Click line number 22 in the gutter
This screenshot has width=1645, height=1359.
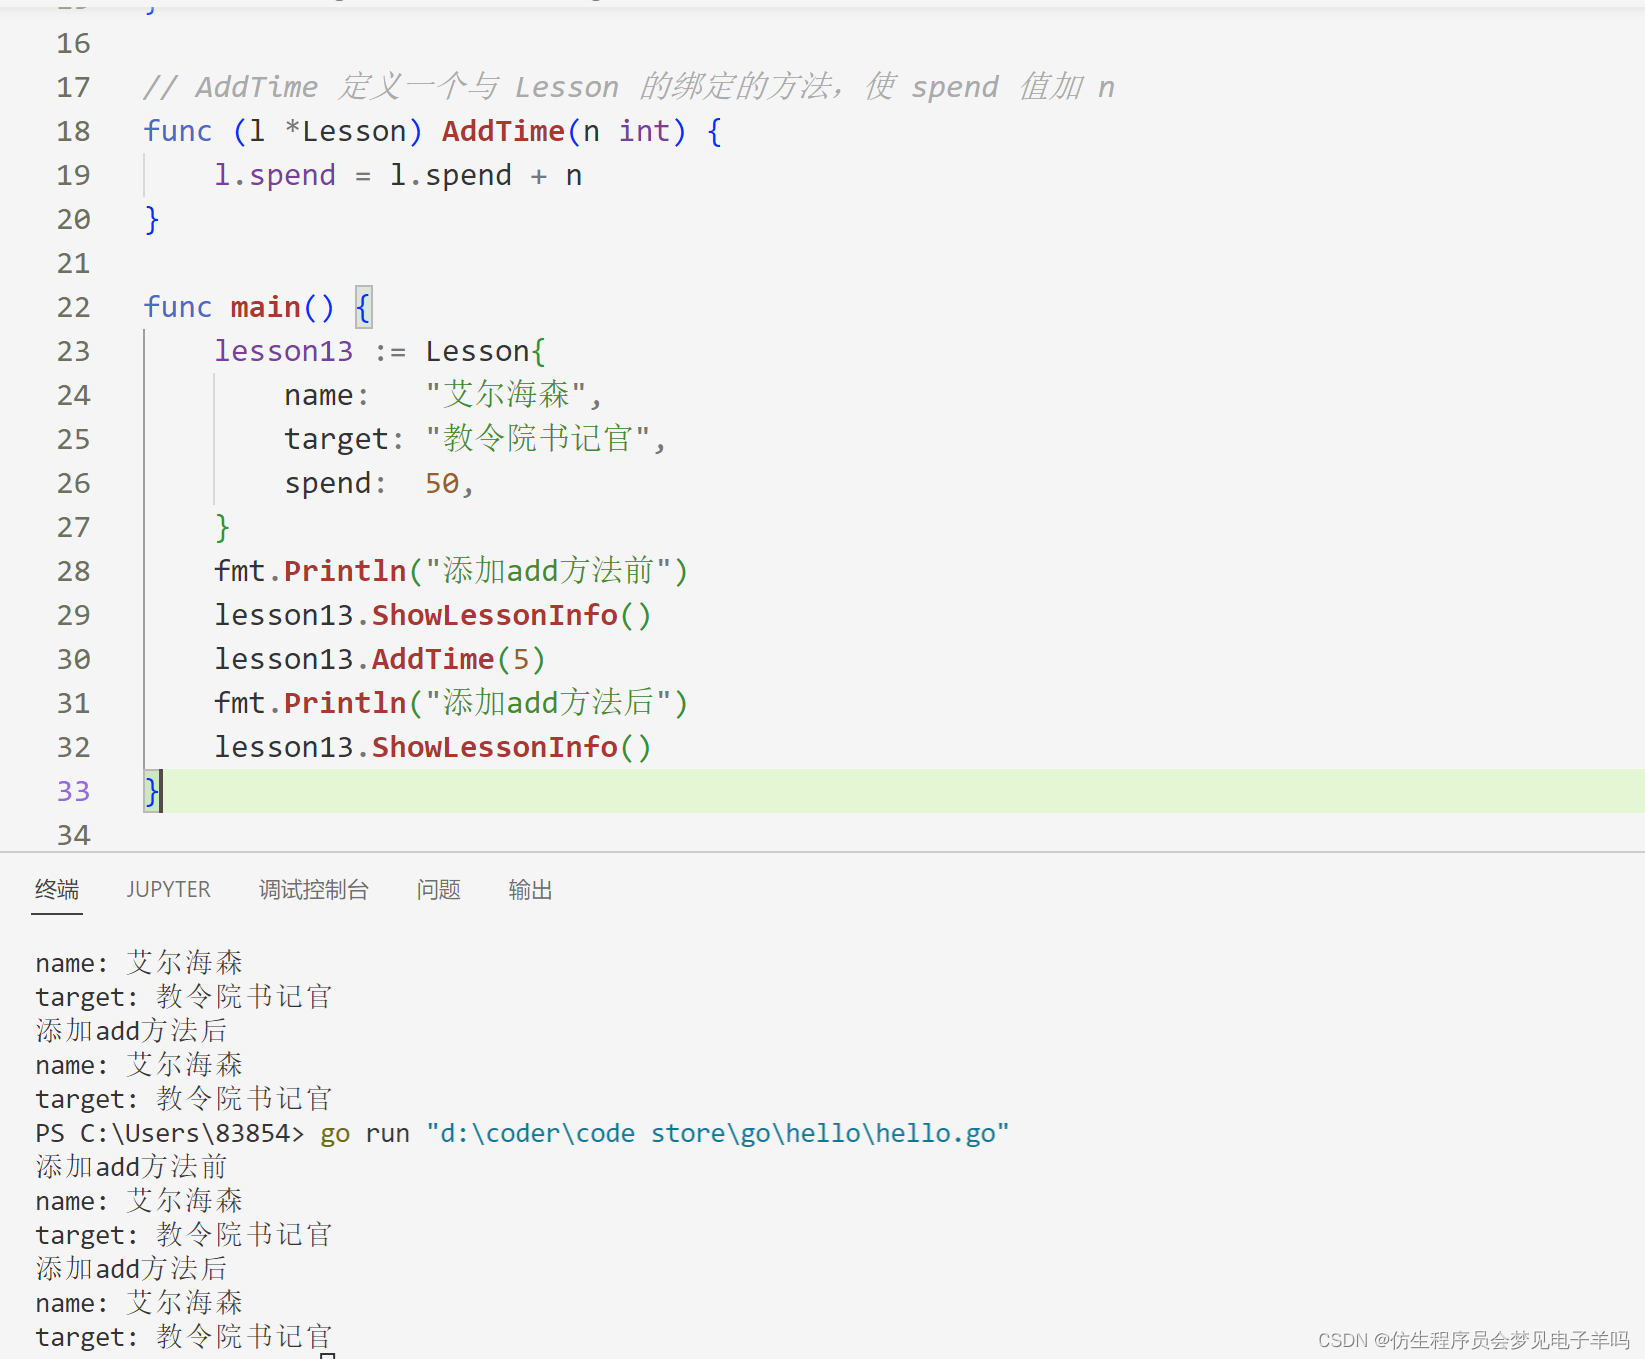pyautogui.click(x=73, y=307)
